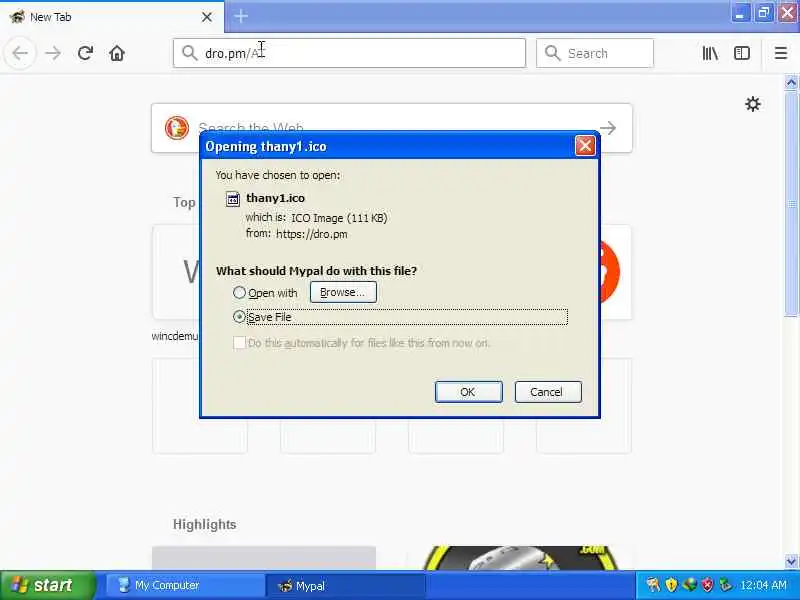The width and height of the screenshot is (800, 600).
Task: Click the system clock 12:04 AM
Action: click(x=763, y=585)
